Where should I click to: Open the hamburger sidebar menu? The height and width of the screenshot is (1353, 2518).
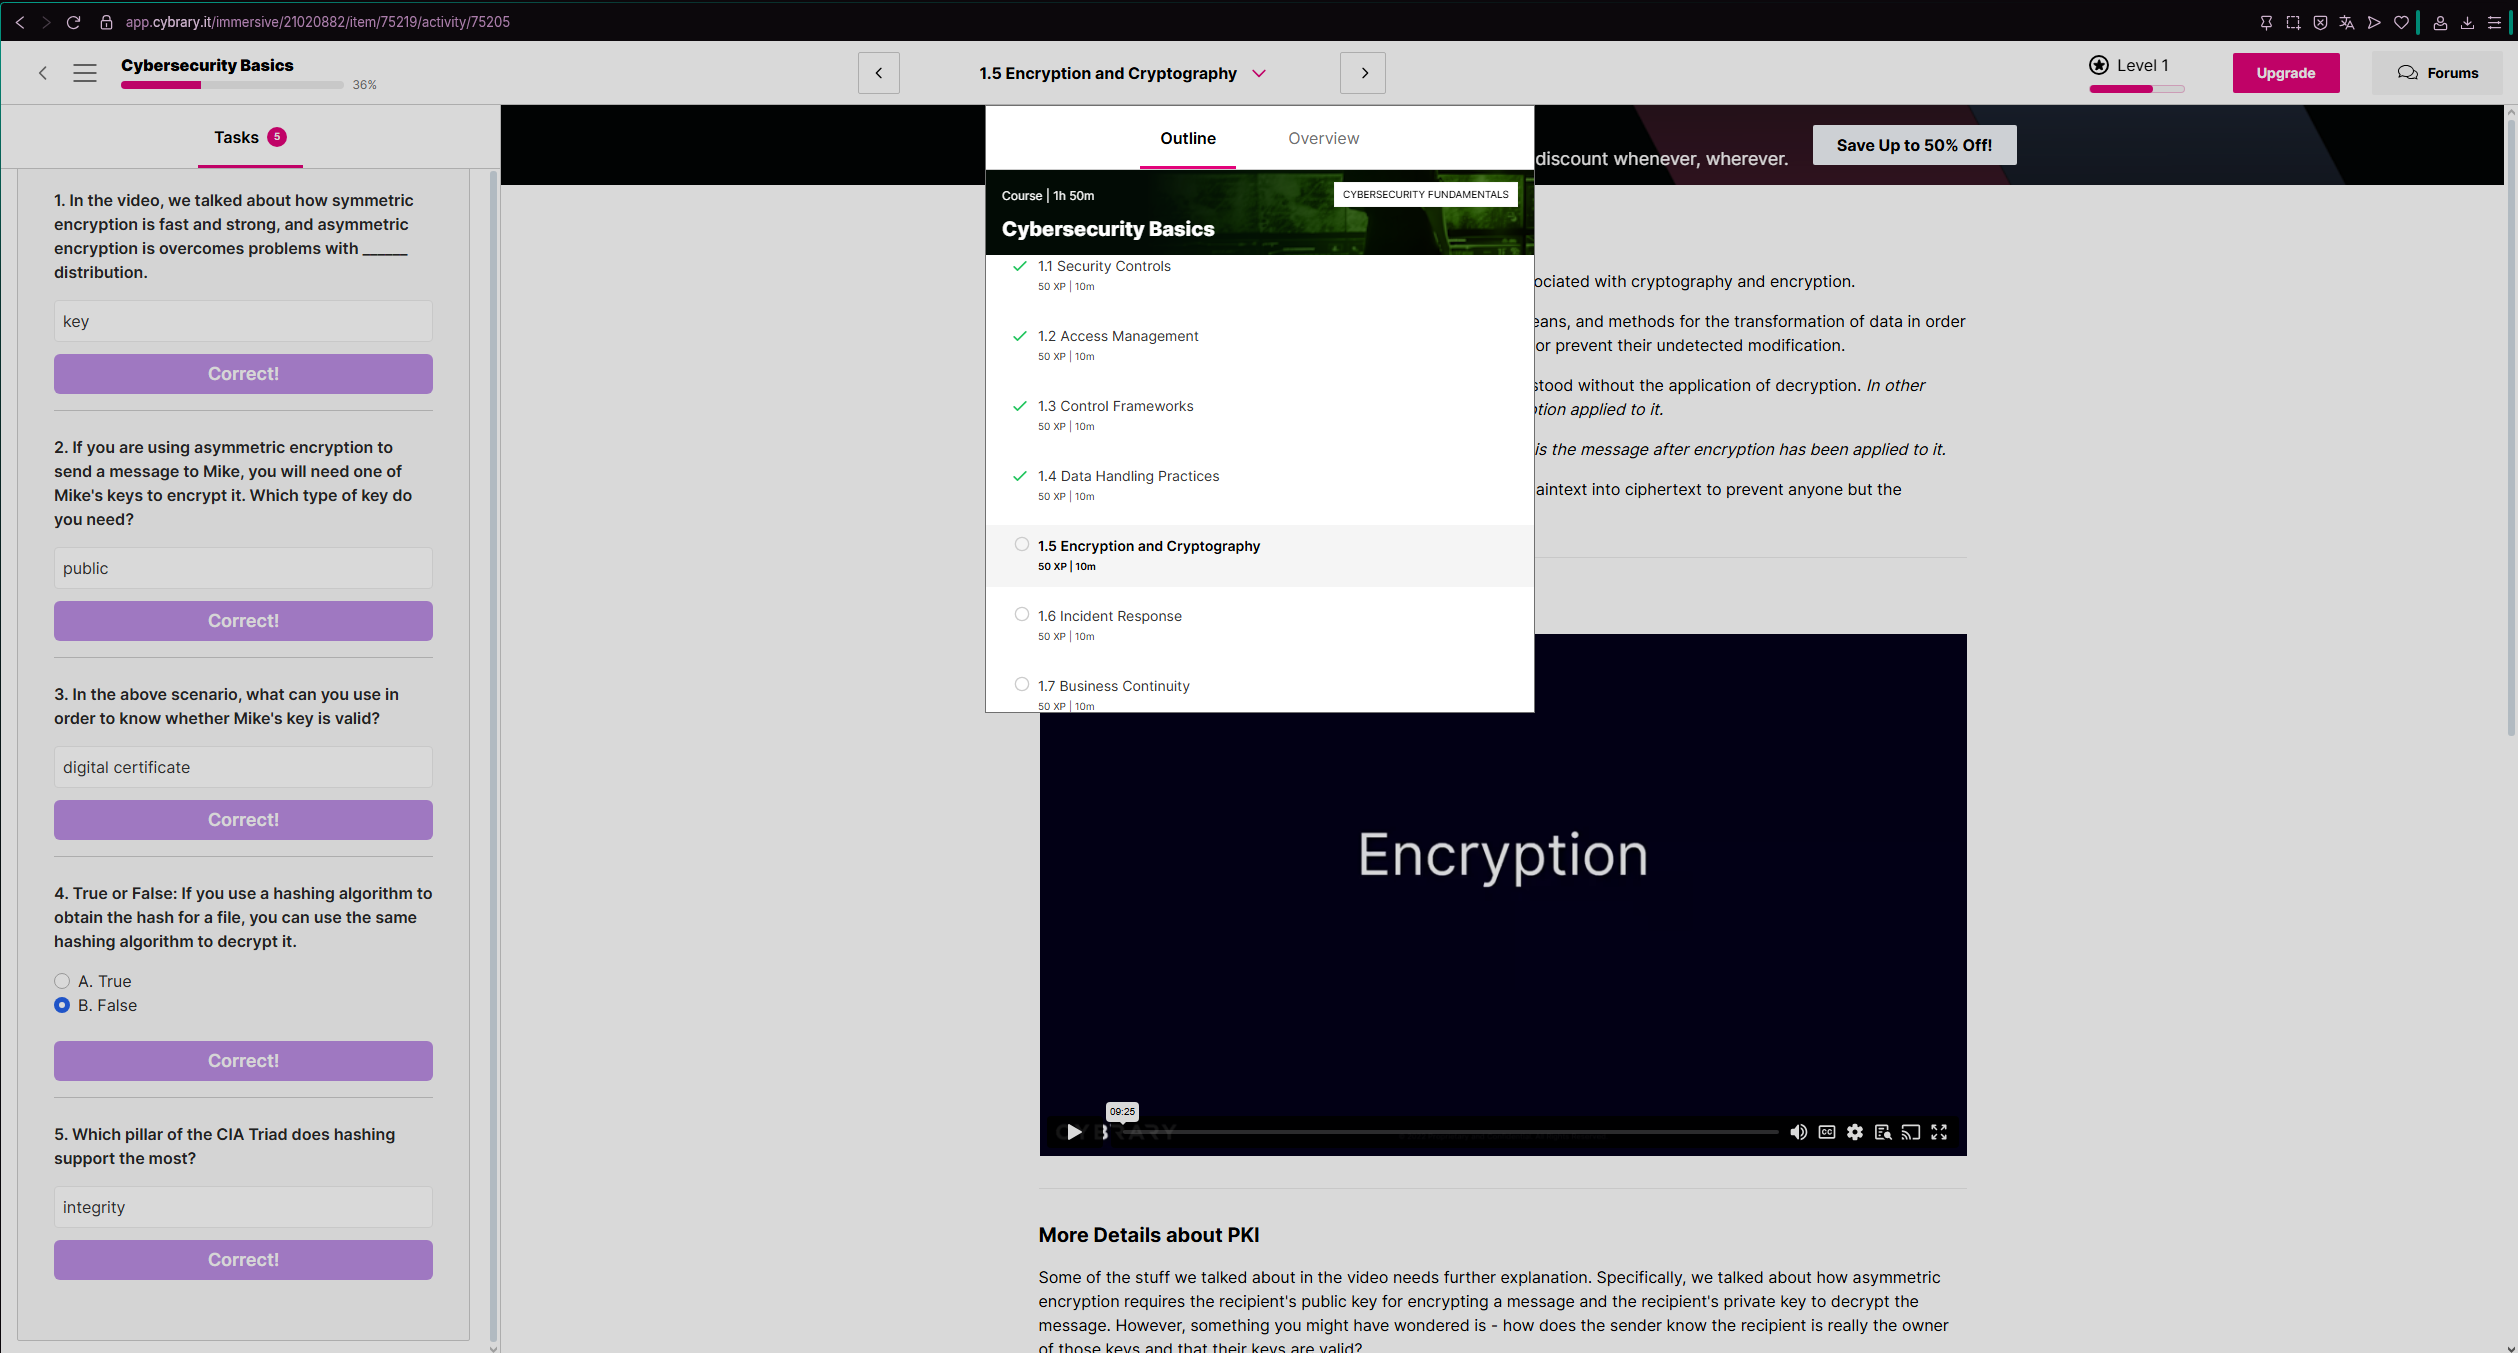click(85, 73)
